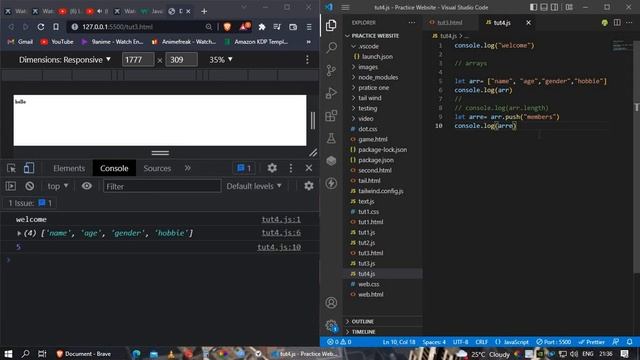This screenshot has height=360, width=640.
Task: Open editor More Actions ellipsis
Action: click(x=629, y=22)
